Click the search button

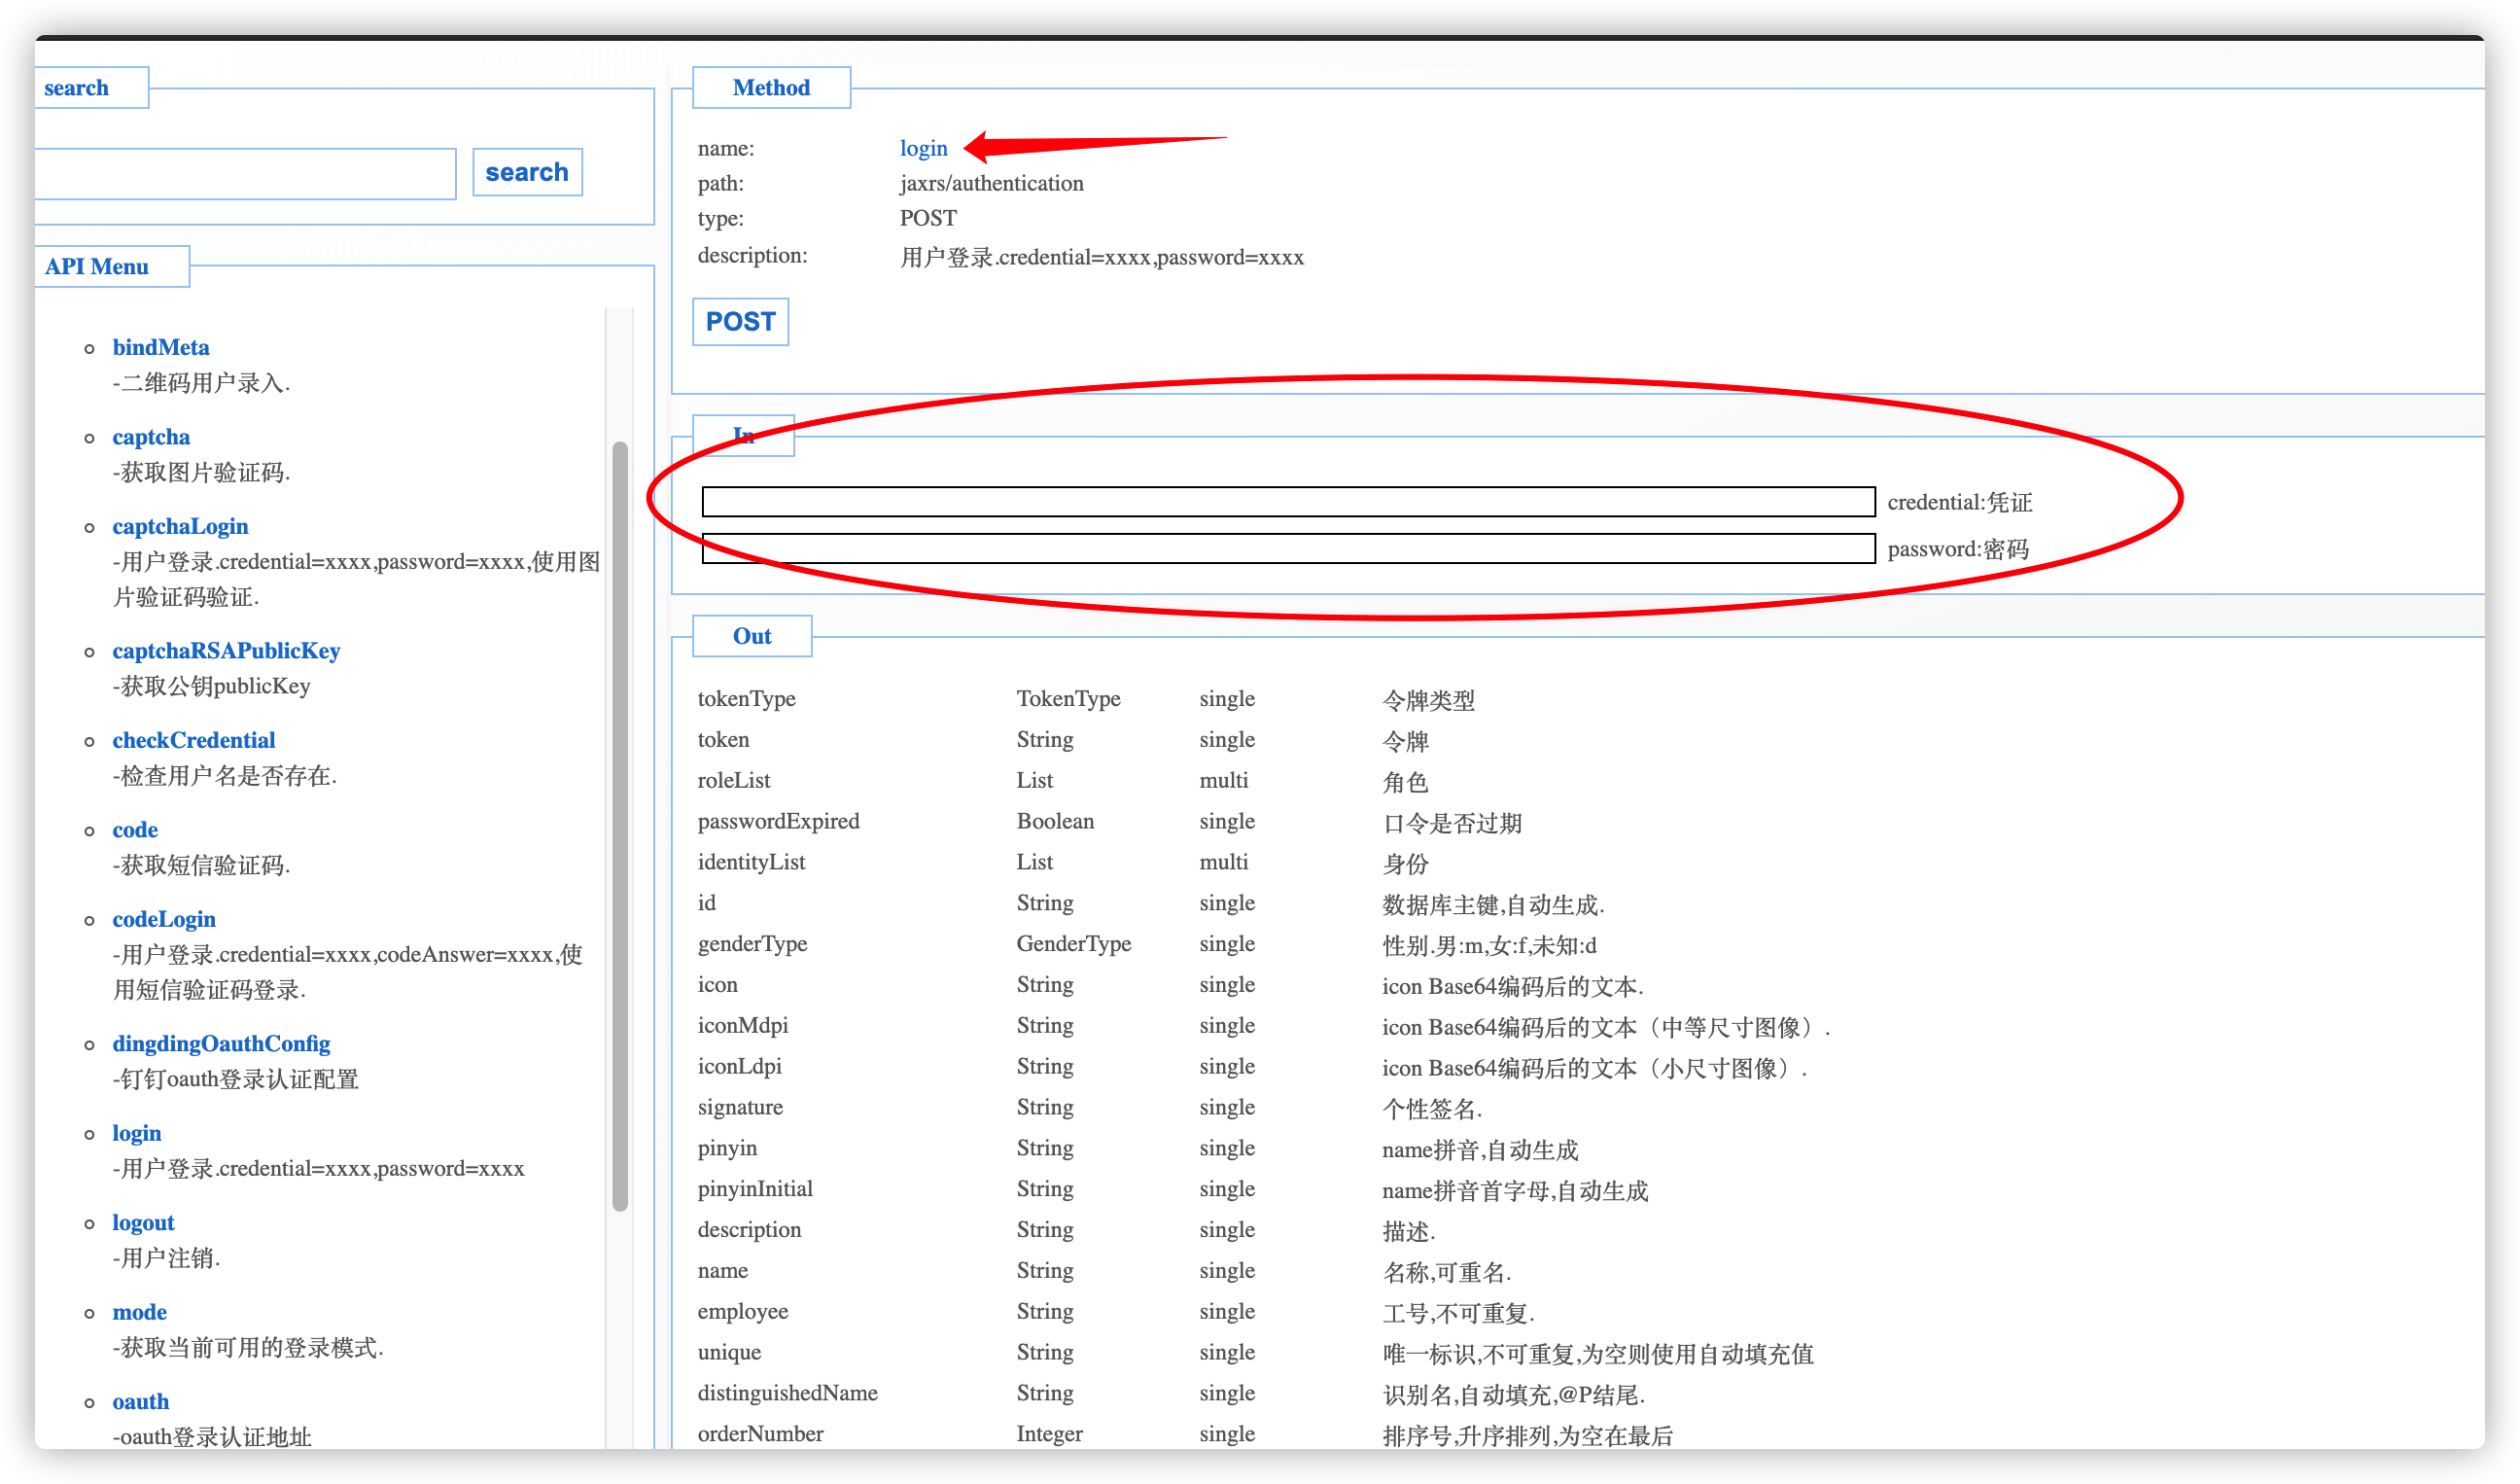(526, 172)
